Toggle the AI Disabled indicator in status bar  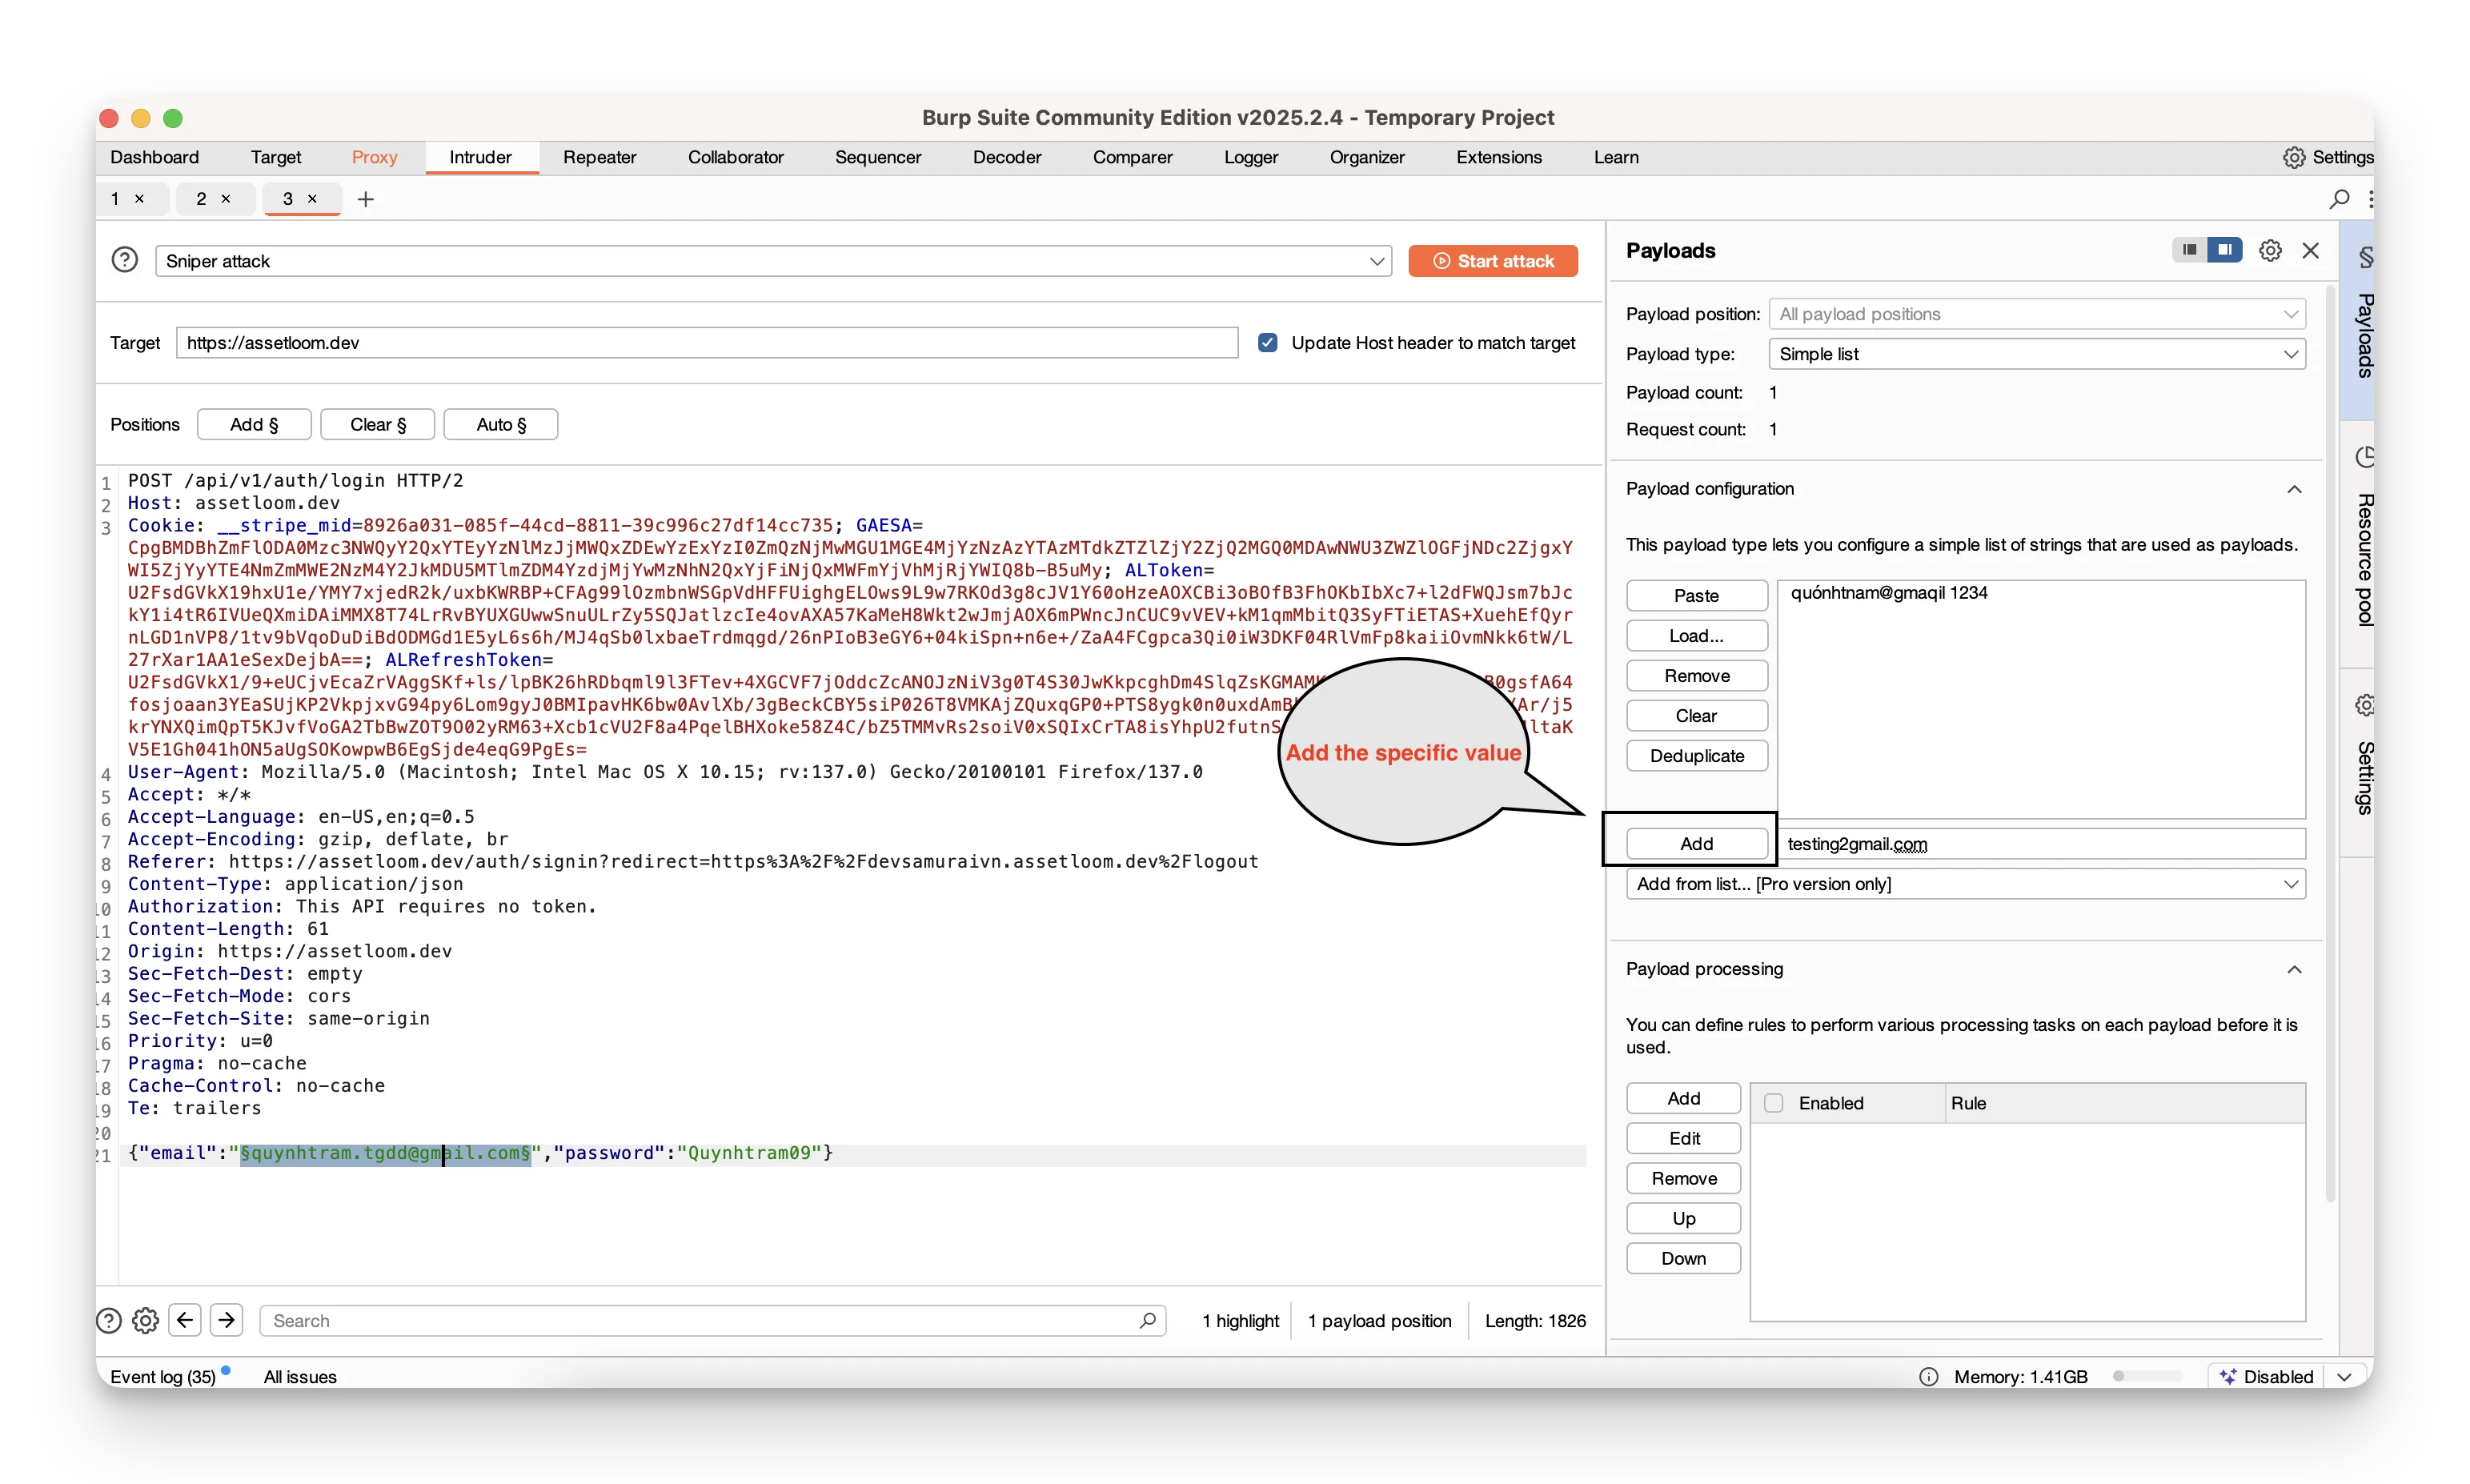pos(2266,1376)
